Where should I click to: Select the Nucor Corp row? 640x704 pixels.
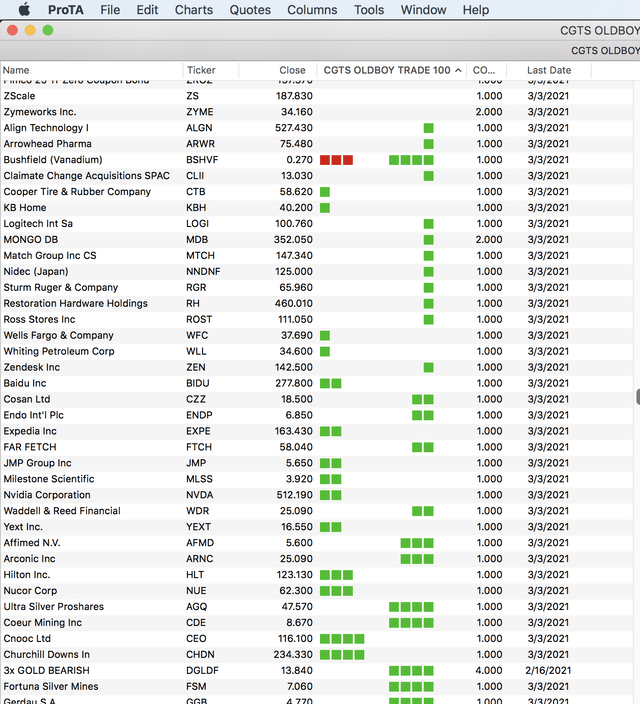pos(317,590)
